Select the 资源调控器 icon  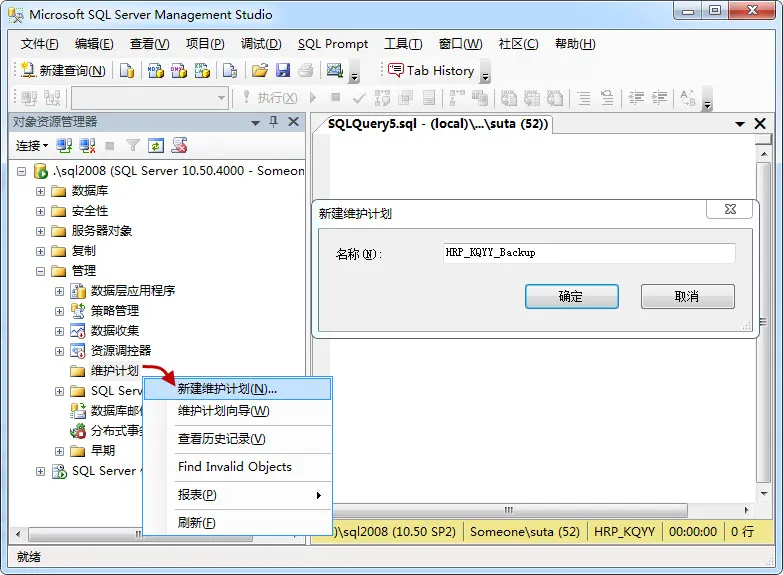click(77, 351)
